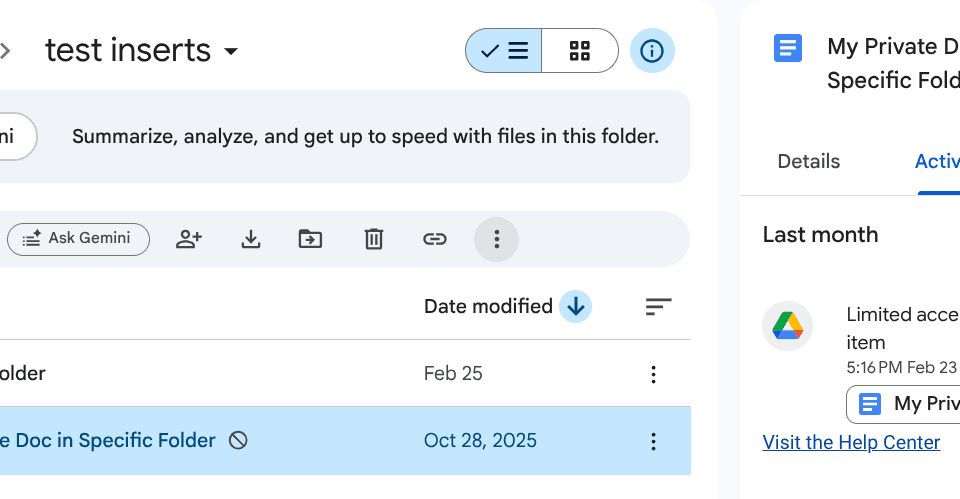Viewport: 960px width, 499px height.
Task: Open the sort options menu
Action: tap(658, 307)
